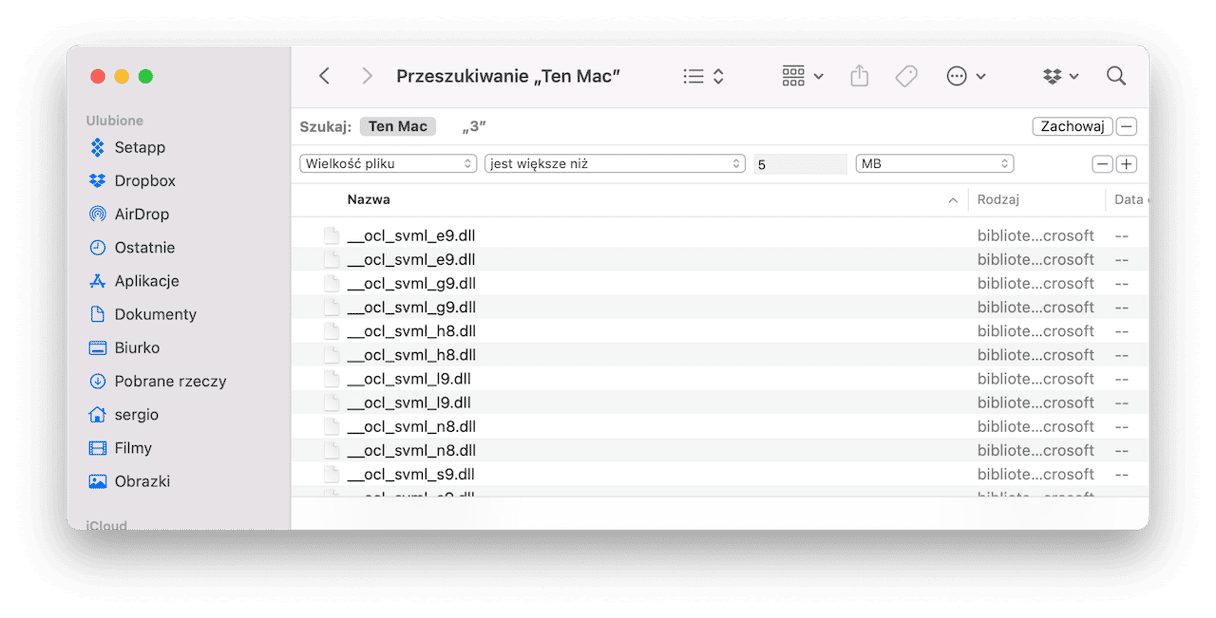
Task: Click the tag icon in toolbar
Action: click(906, 76)
